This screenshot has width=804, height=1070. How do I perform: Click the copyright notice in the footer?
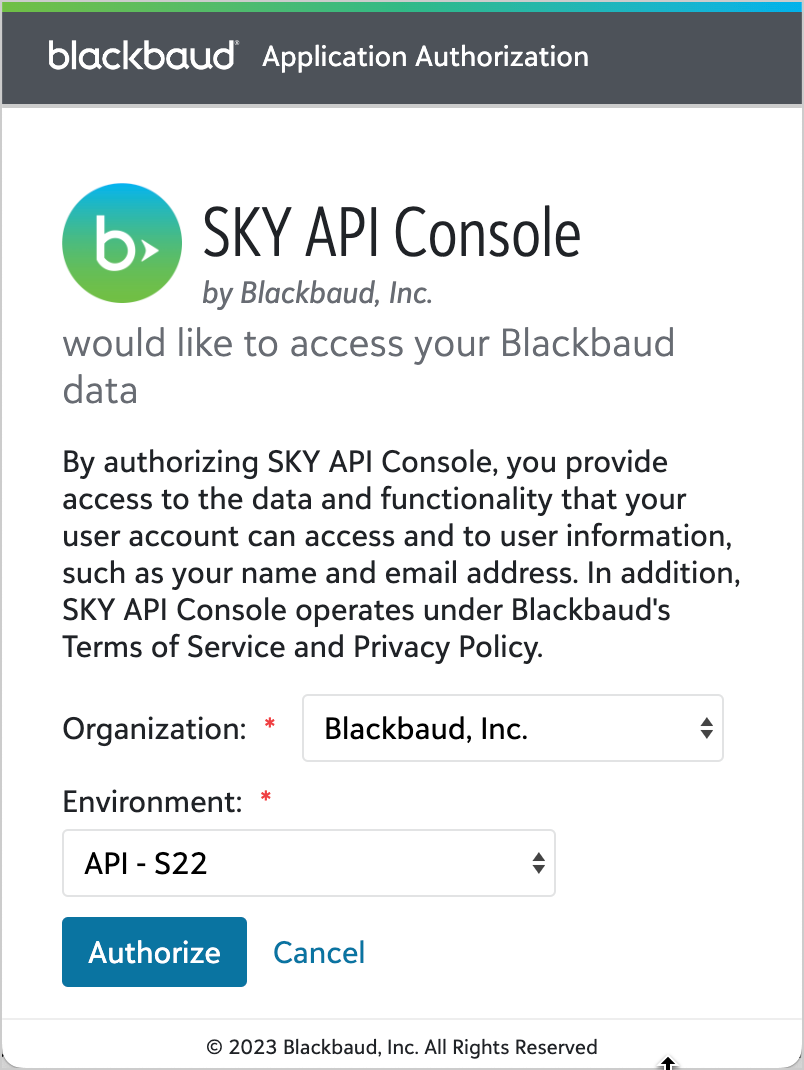pos(402,1047)
